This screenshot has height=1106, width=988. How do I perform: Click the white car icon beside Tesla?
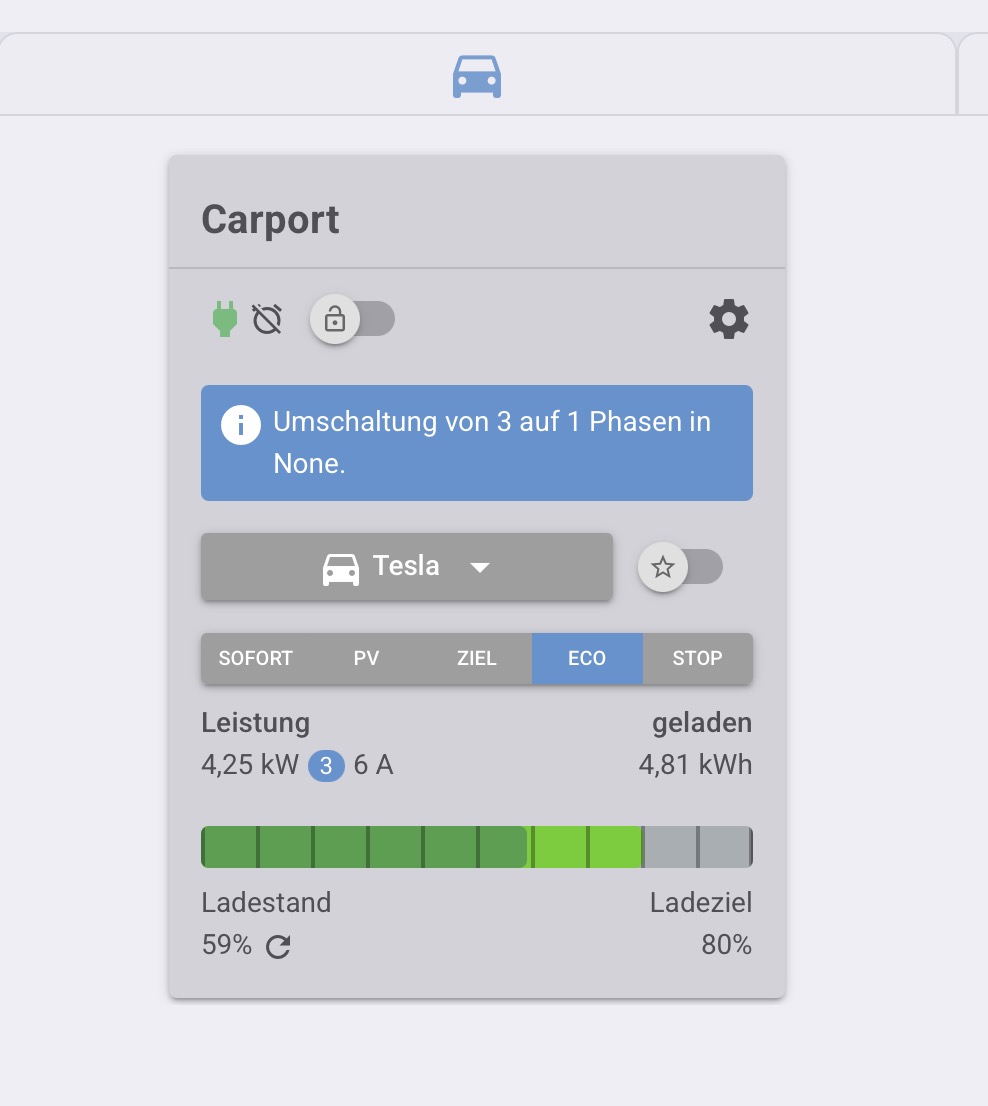340,568
